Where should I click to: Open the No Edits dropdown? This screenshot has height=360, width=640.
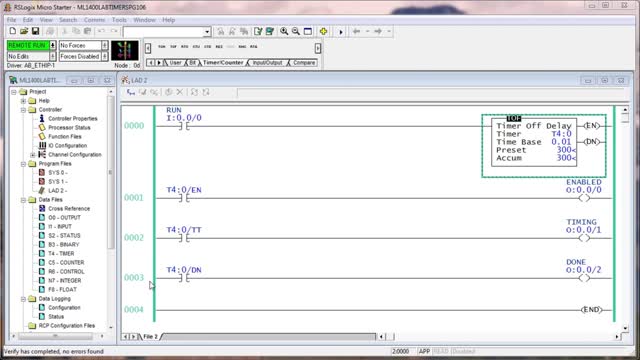click(x=53, y=56)
